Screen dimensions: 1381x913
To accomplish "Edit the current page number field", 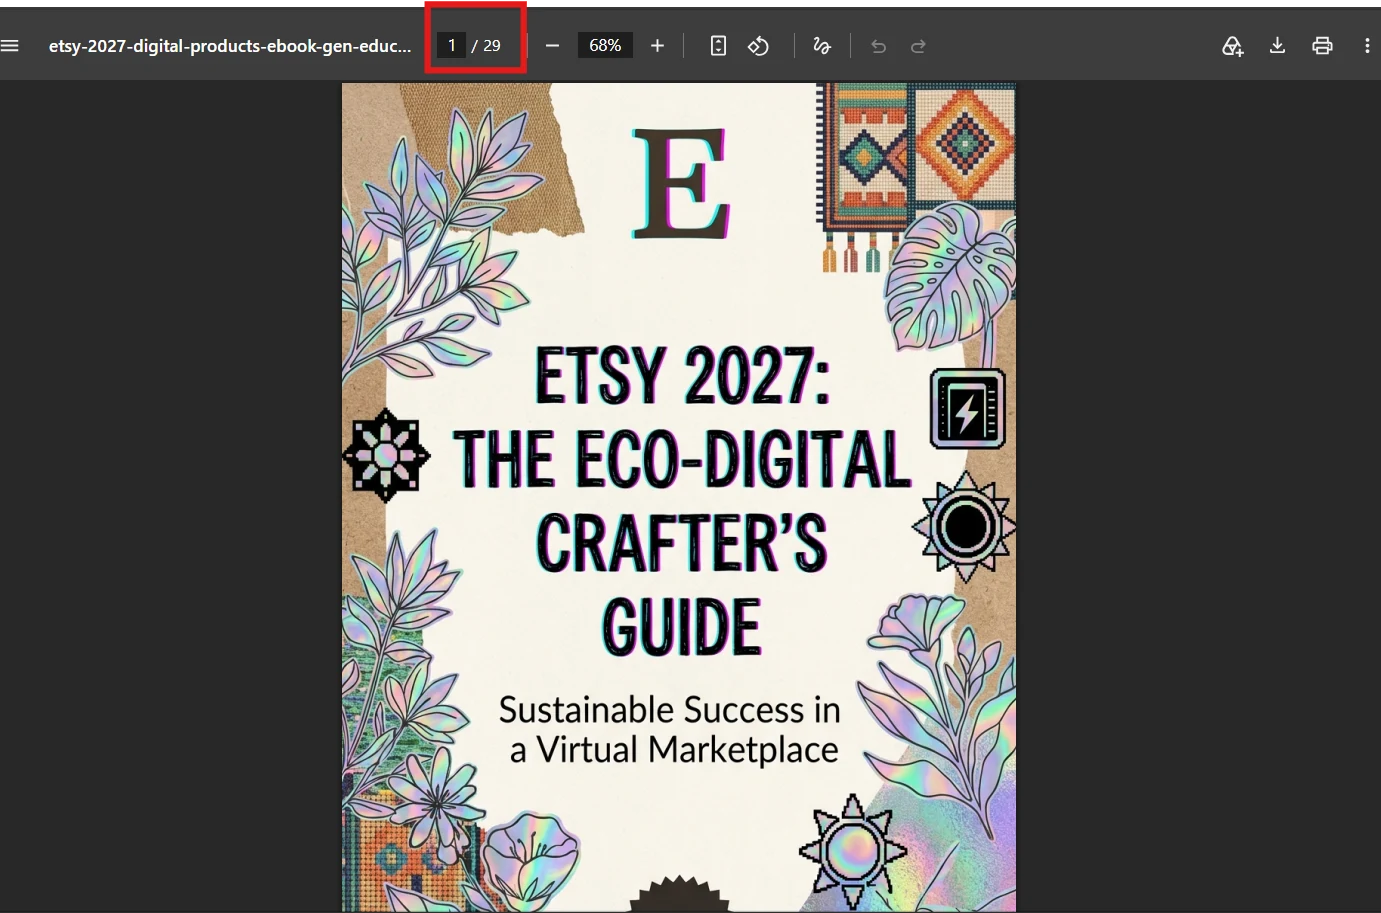I will (x=451, y=45).
